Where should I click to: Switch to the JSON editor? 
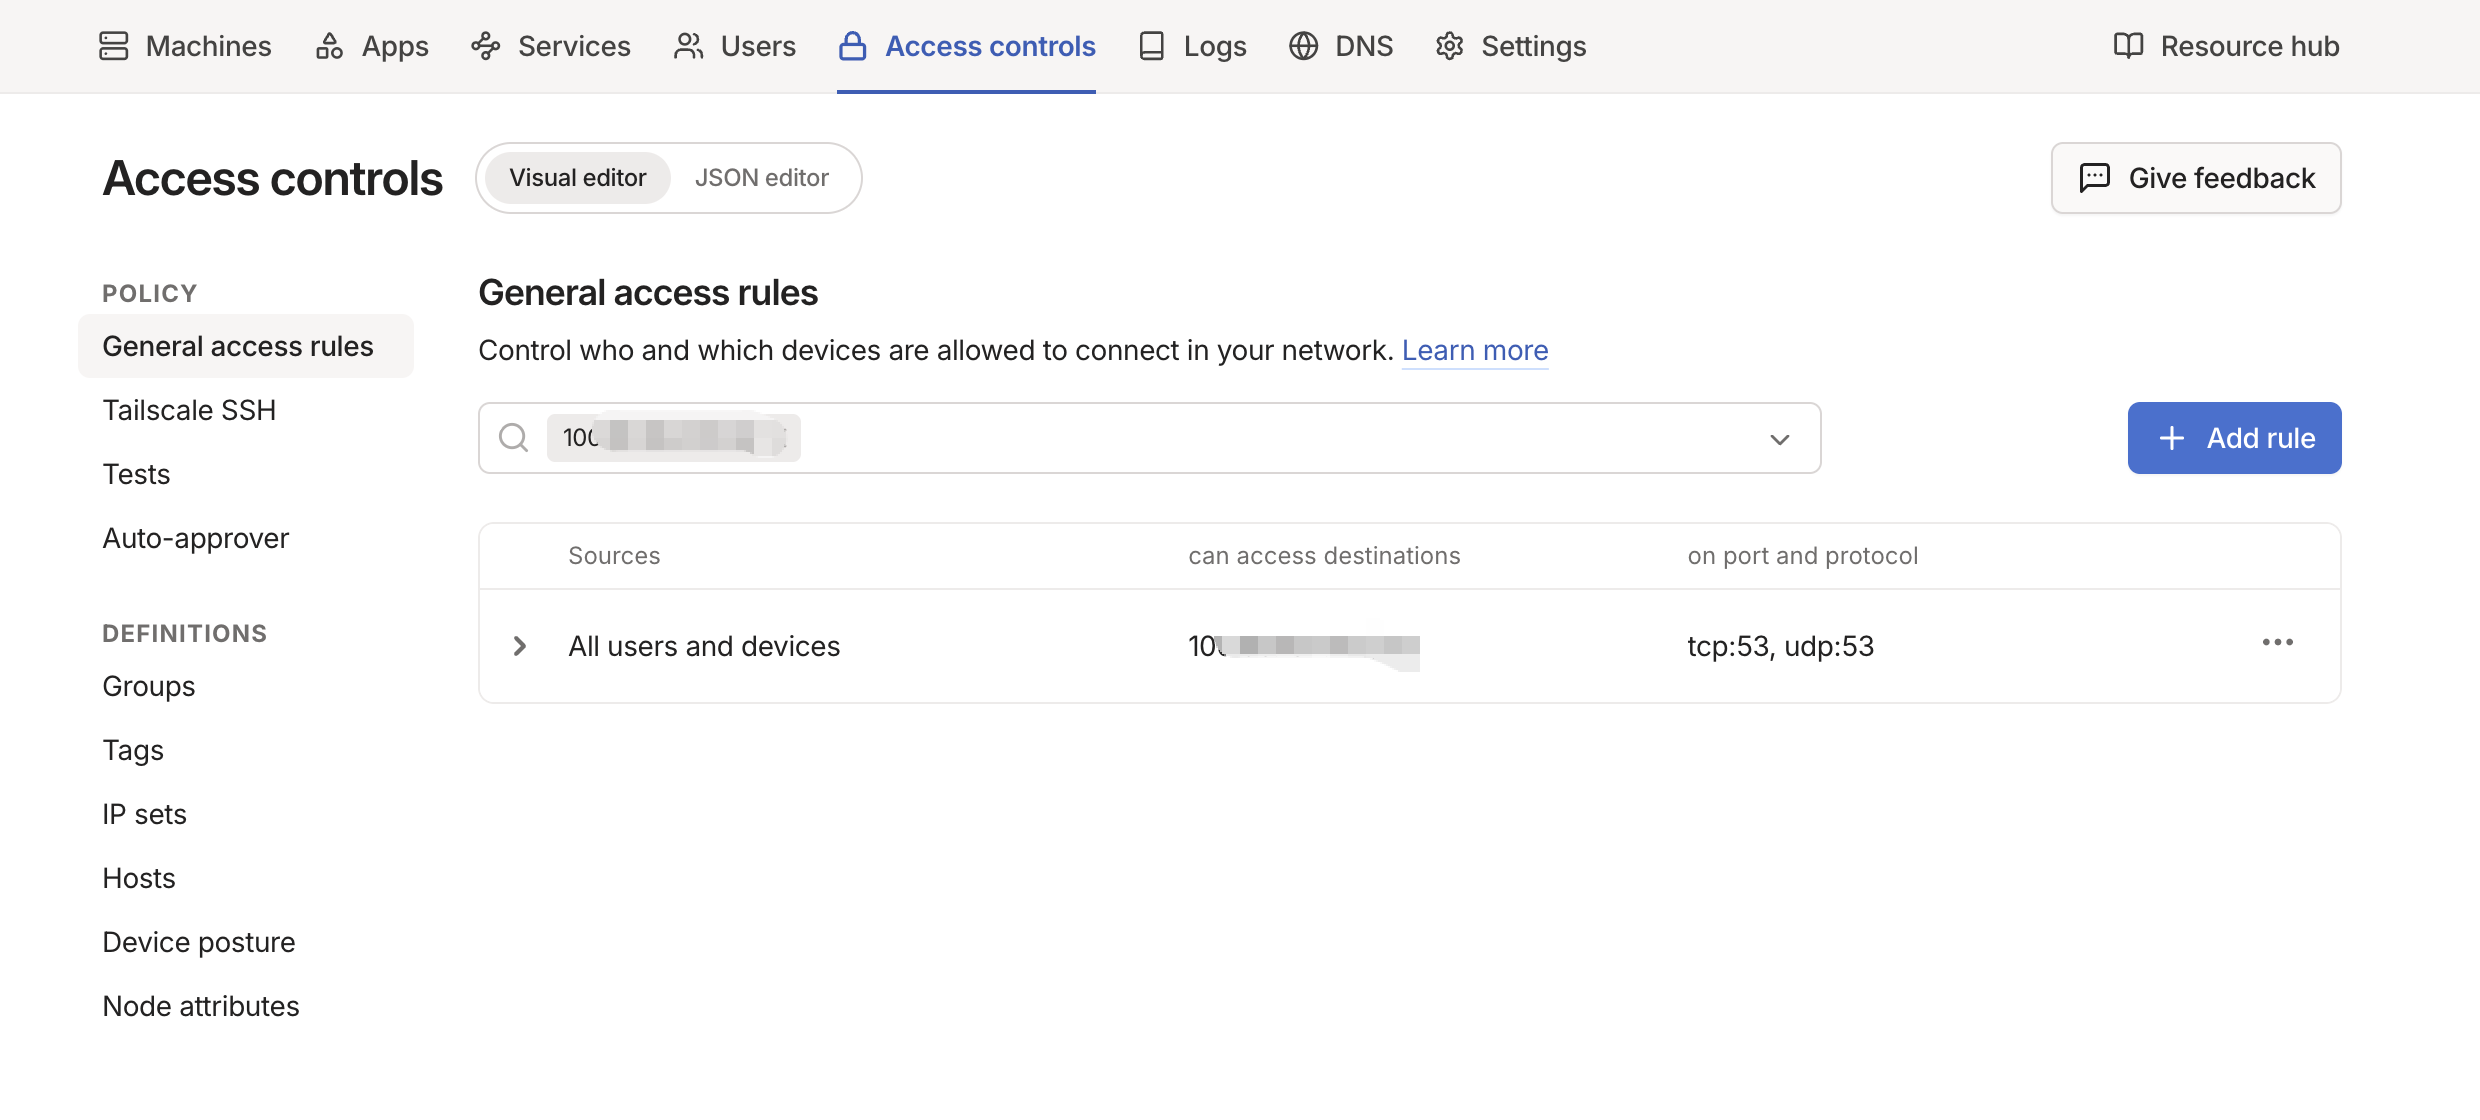(x=762, y=178)
